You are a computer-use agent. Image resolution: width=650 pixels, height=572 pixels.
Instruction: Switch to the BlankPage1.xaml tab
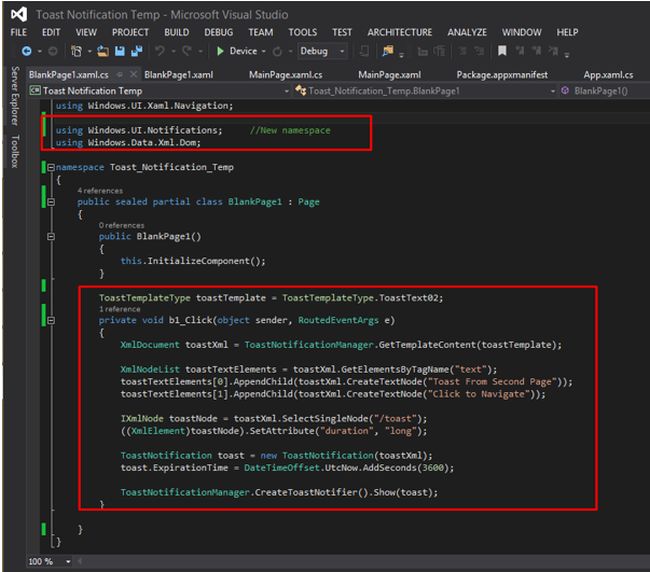[x=179, y=75]
